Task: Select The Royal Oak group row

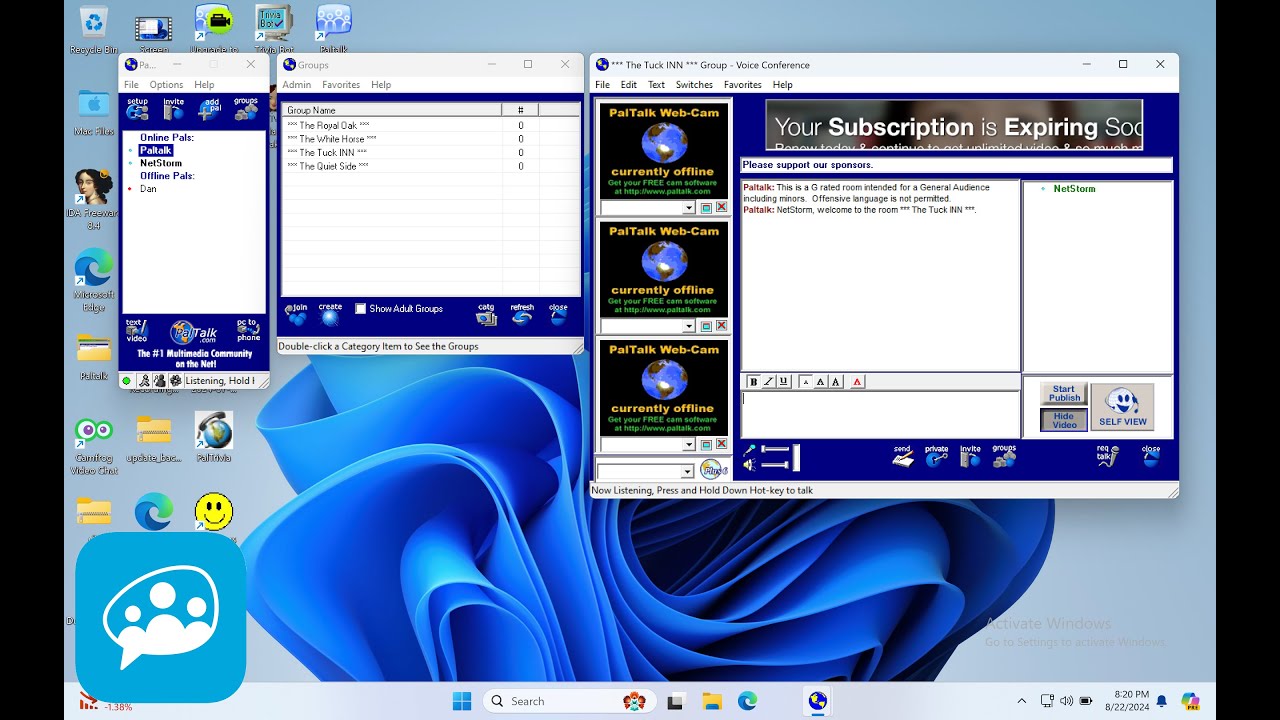Action: pos(430,126)
